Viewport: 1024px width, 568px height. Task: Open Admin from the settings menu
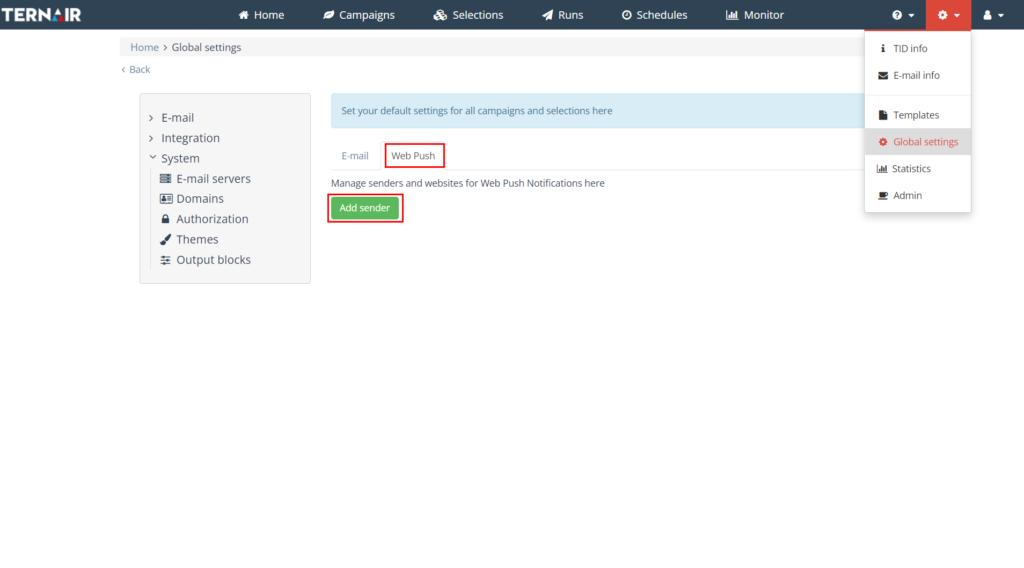pos(918,195)
